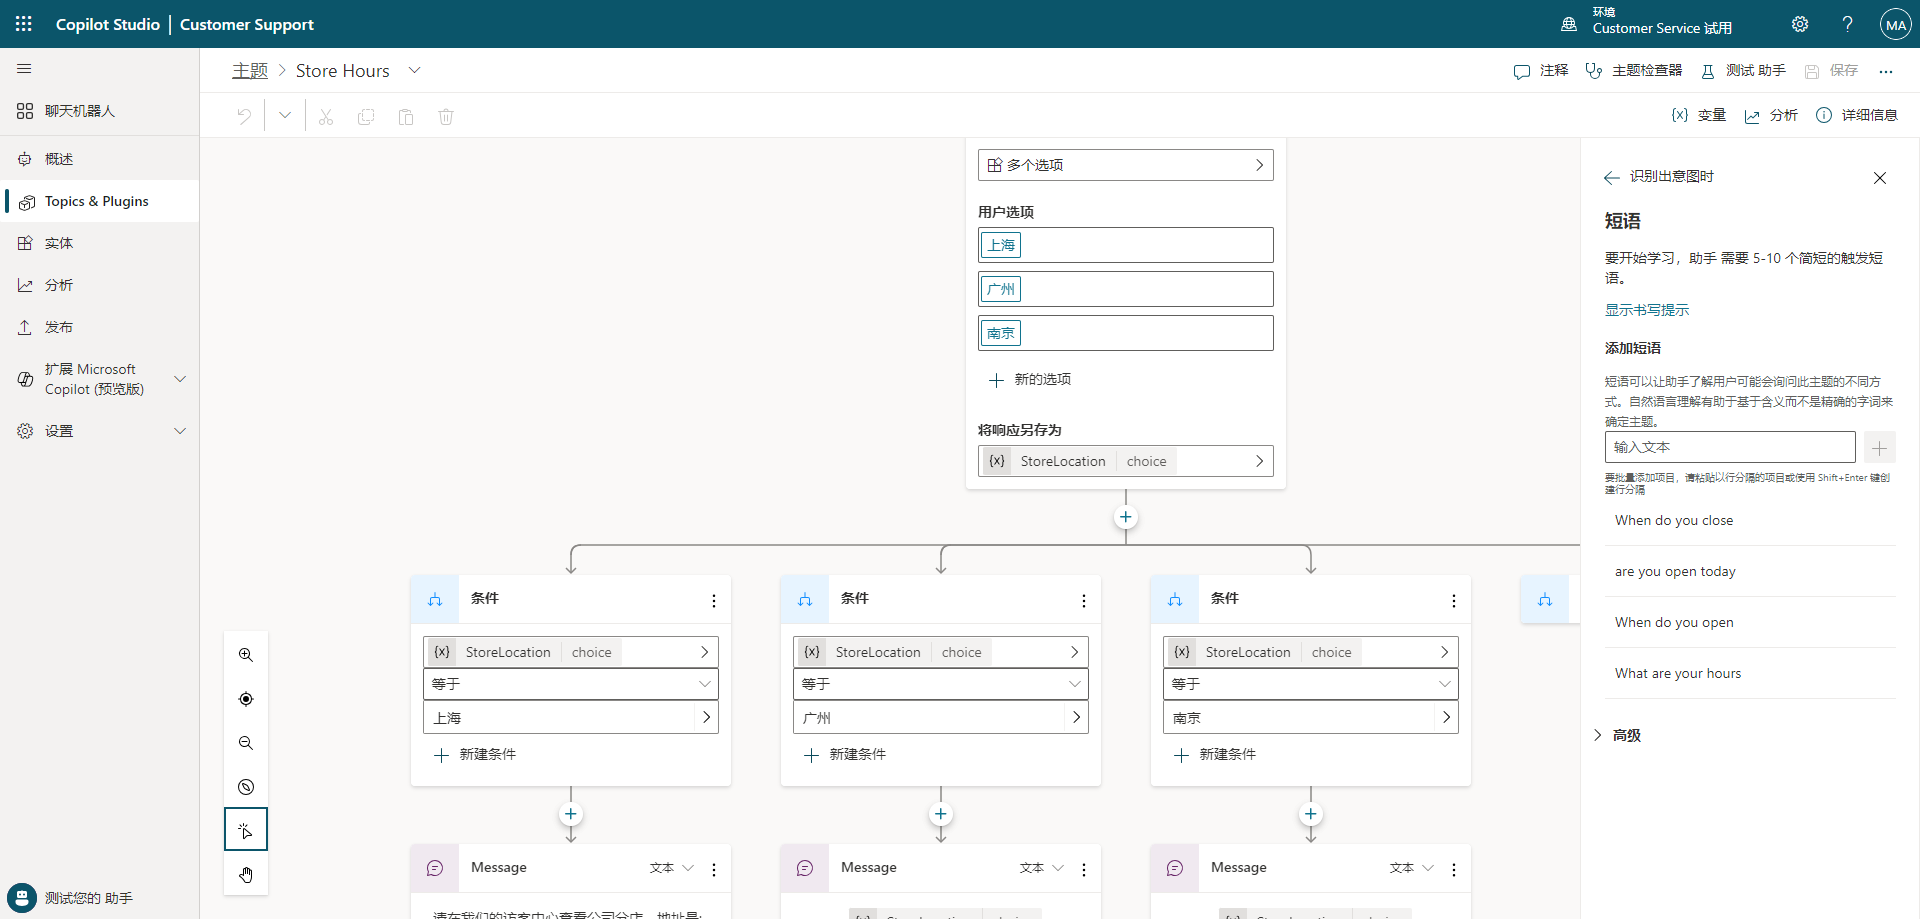Viewport: 1920px width, 919px height.
Task: Add node below 广州 condition
Action: coord(941,814)
